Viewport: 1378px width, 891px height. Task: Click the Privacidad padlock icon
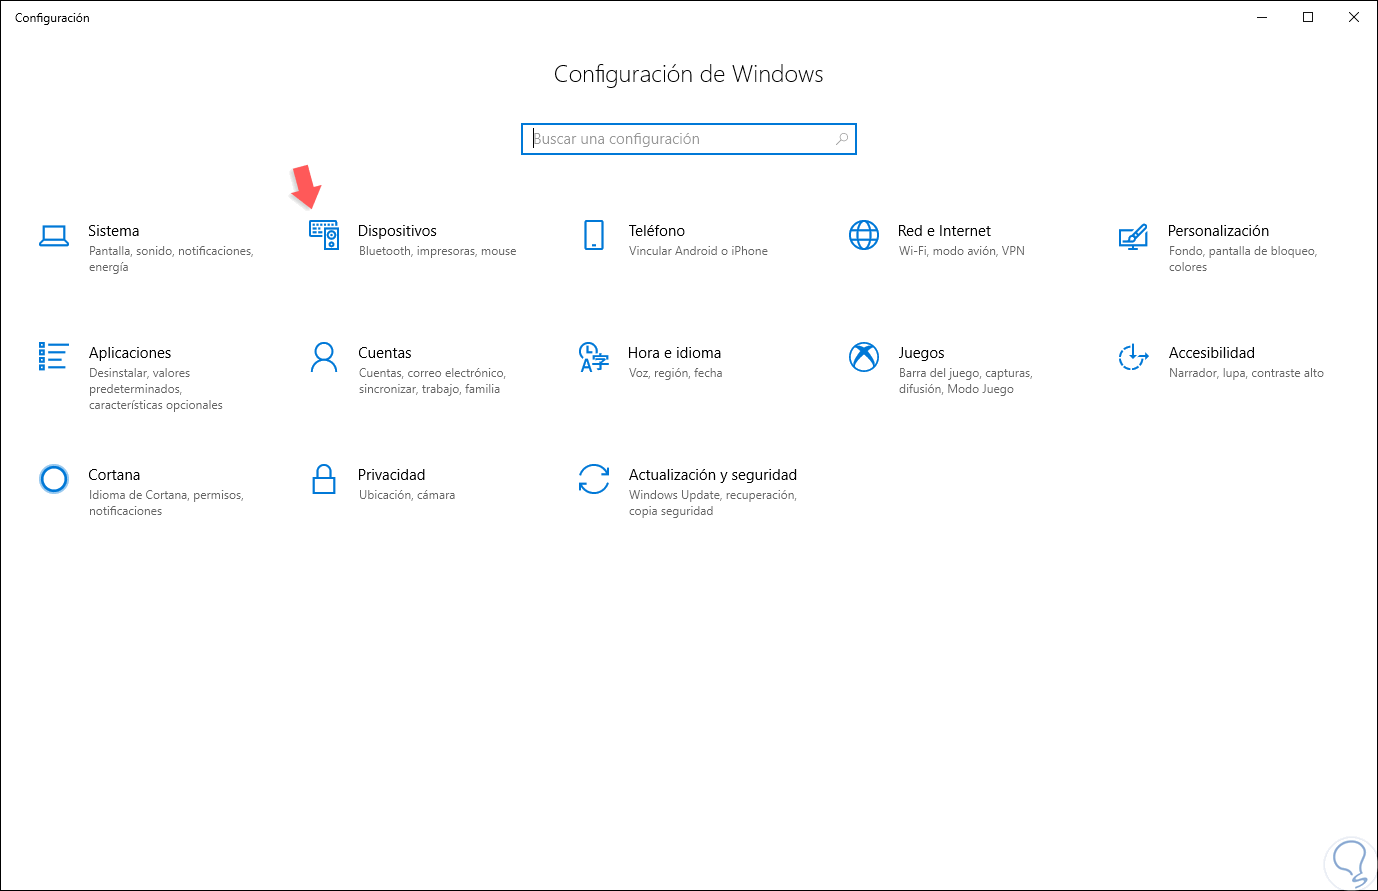point(324,479)
